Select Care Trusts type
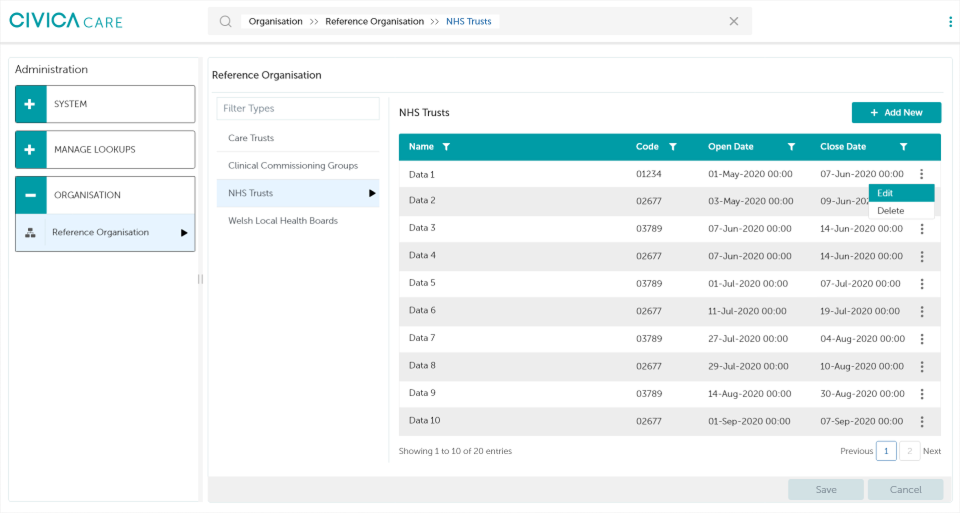 pyautogui.click(x=298, y=138)
